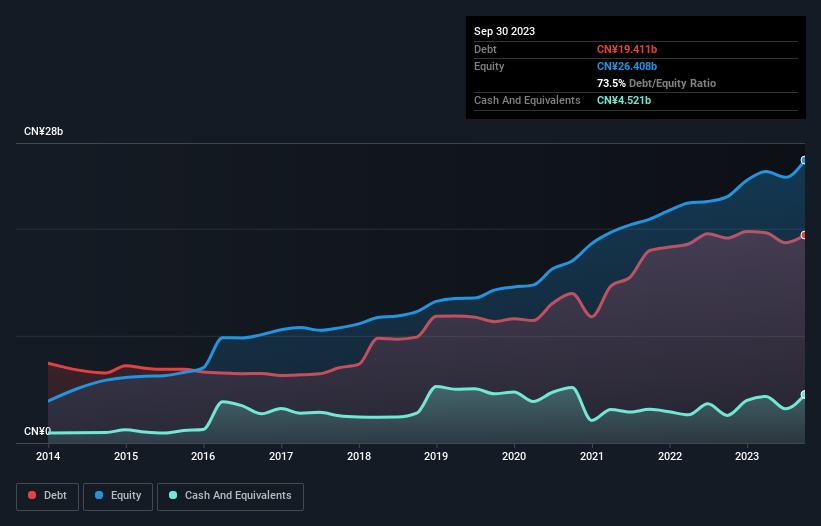Click the CN¥26.408b equity value
The image size is (821, 526).
(x=627, y=66)
